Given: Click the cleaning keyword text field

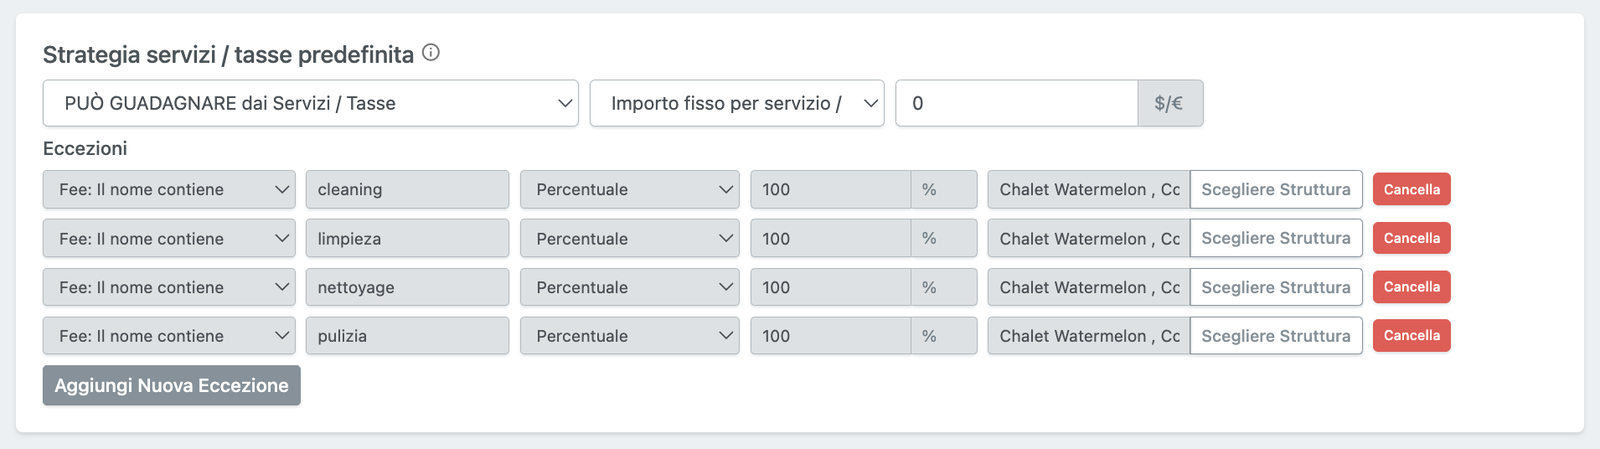Looking at the screenshot, I should point(407,189).
